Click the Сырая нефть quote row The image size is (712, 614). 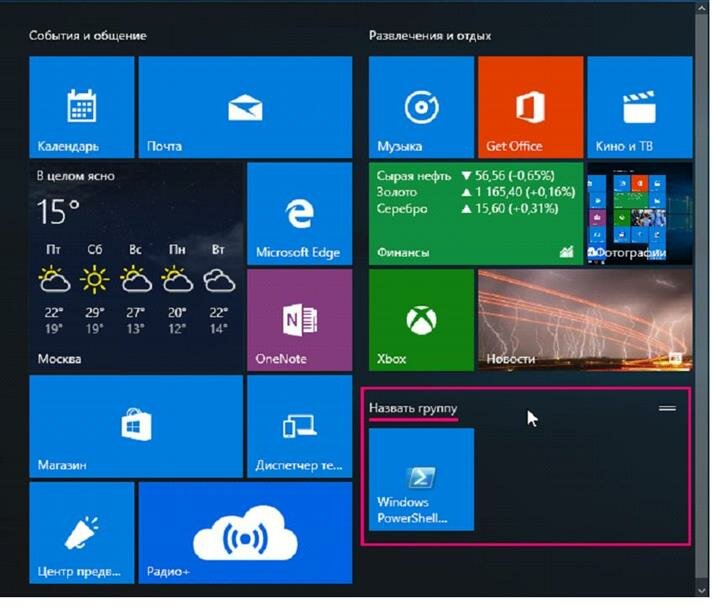465,176
